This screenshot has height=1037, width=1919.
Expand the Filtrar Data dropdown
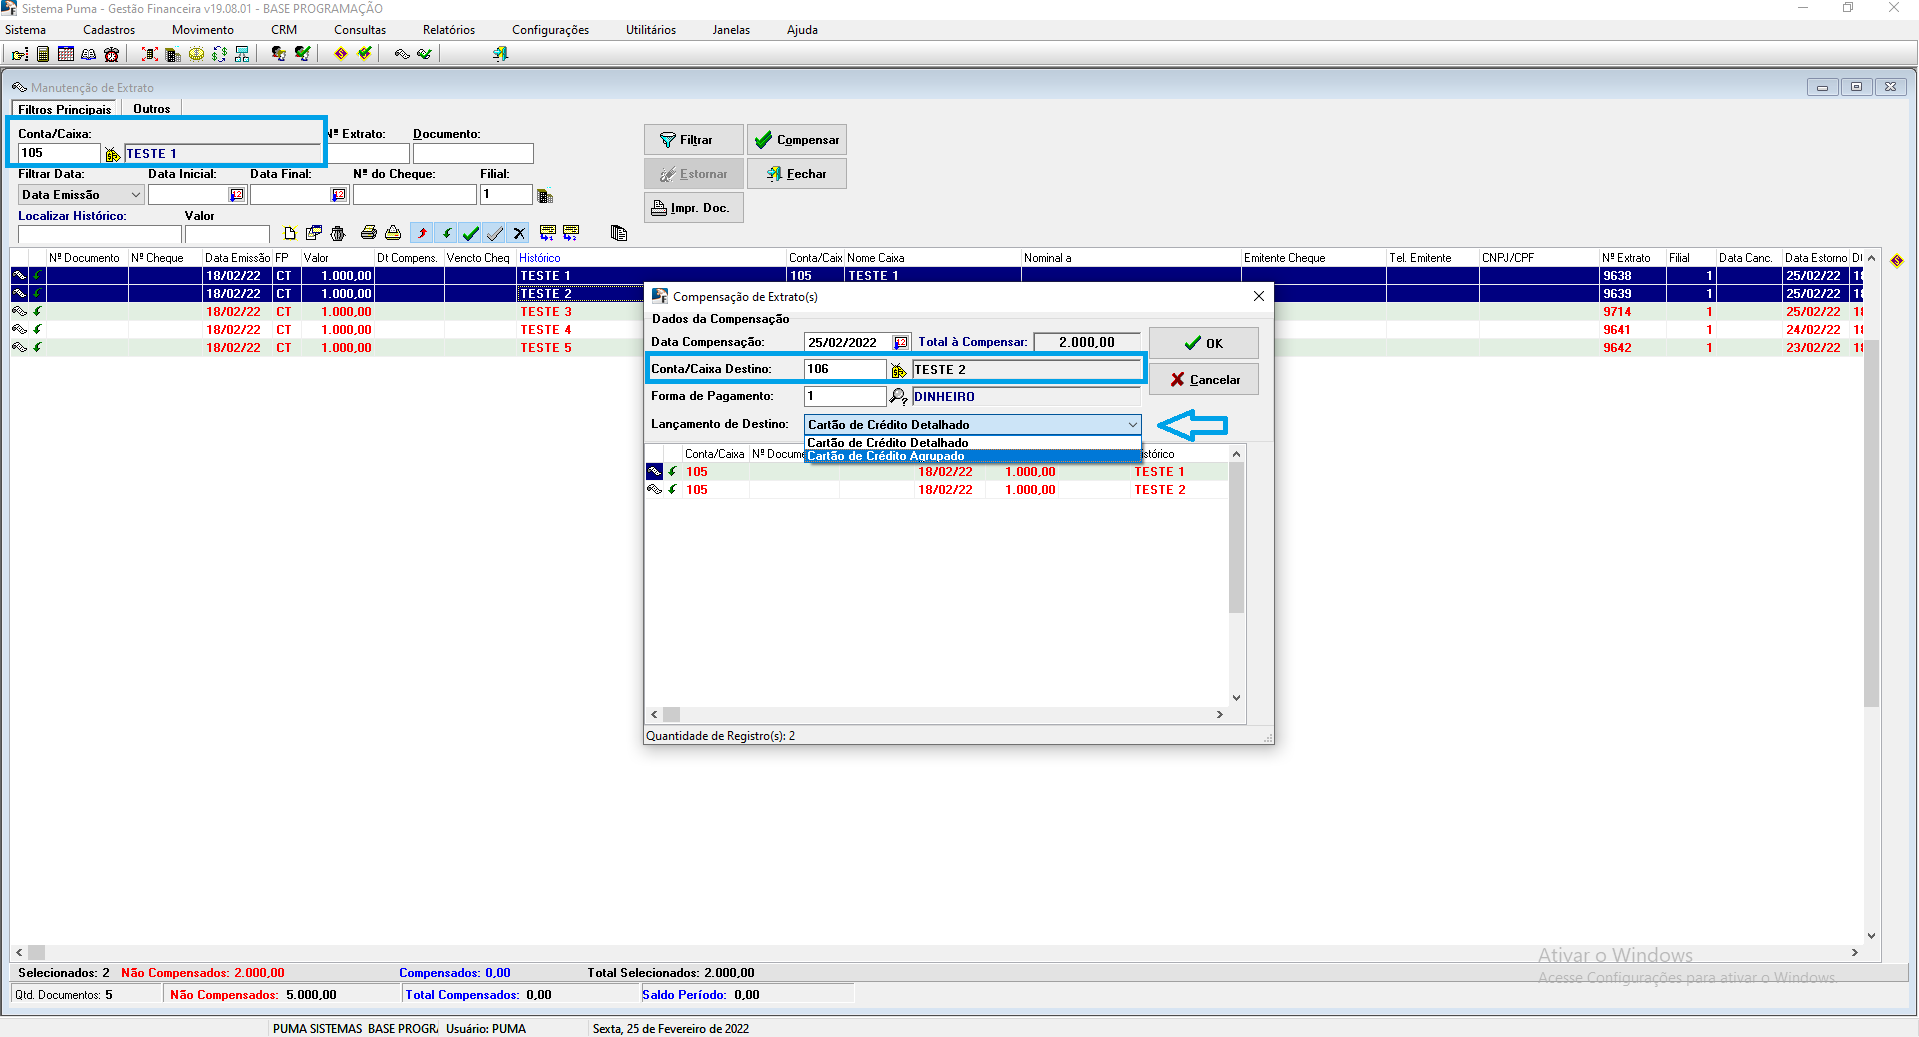pyautogui.click(x=135, y=195)
